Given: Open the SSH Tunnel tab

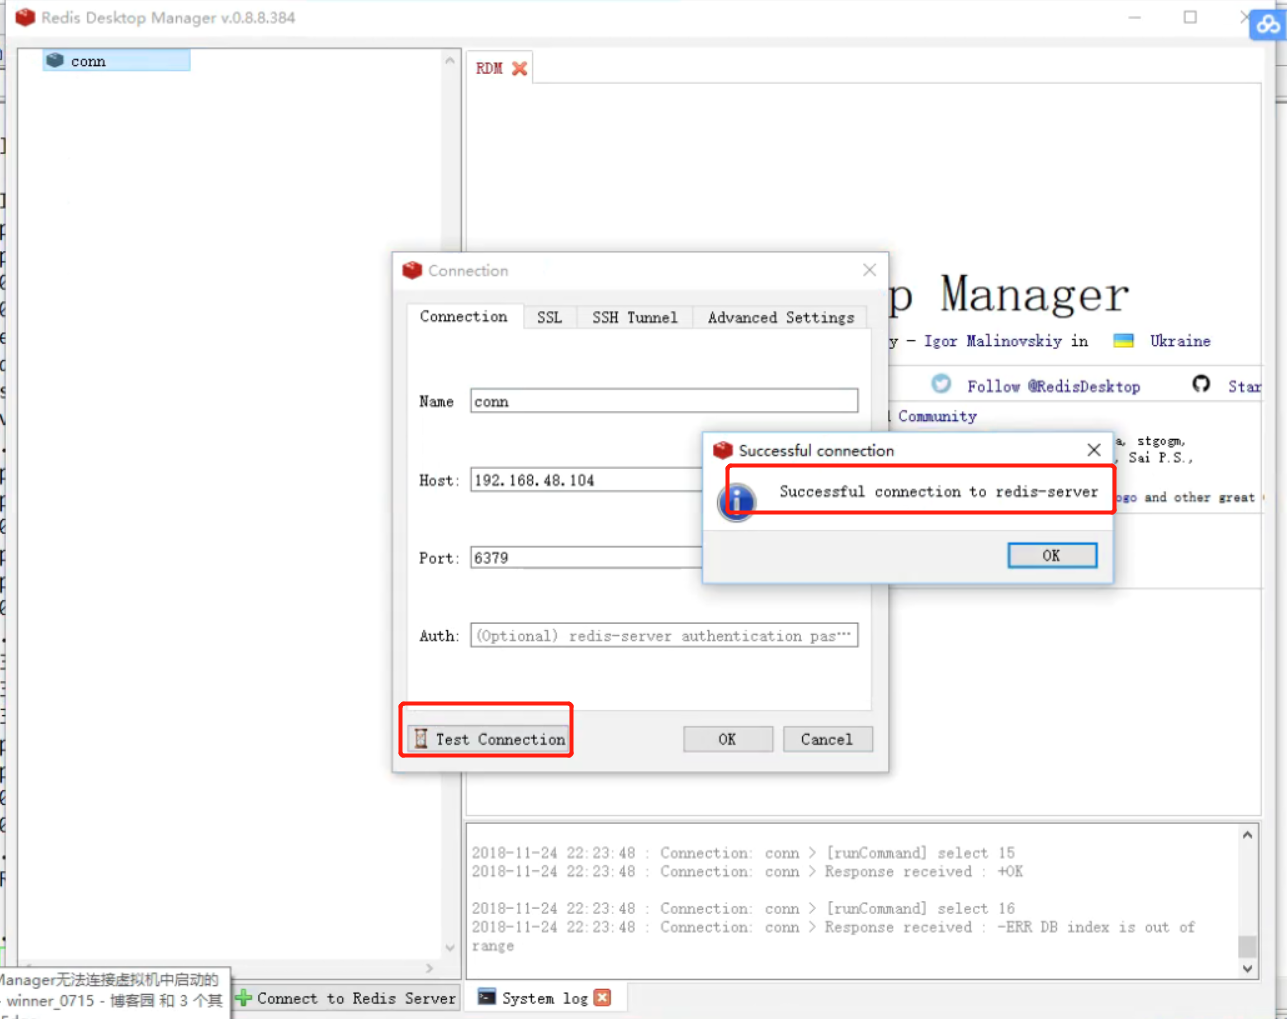Looking at the screenshot, I should [x=634, y=317].
